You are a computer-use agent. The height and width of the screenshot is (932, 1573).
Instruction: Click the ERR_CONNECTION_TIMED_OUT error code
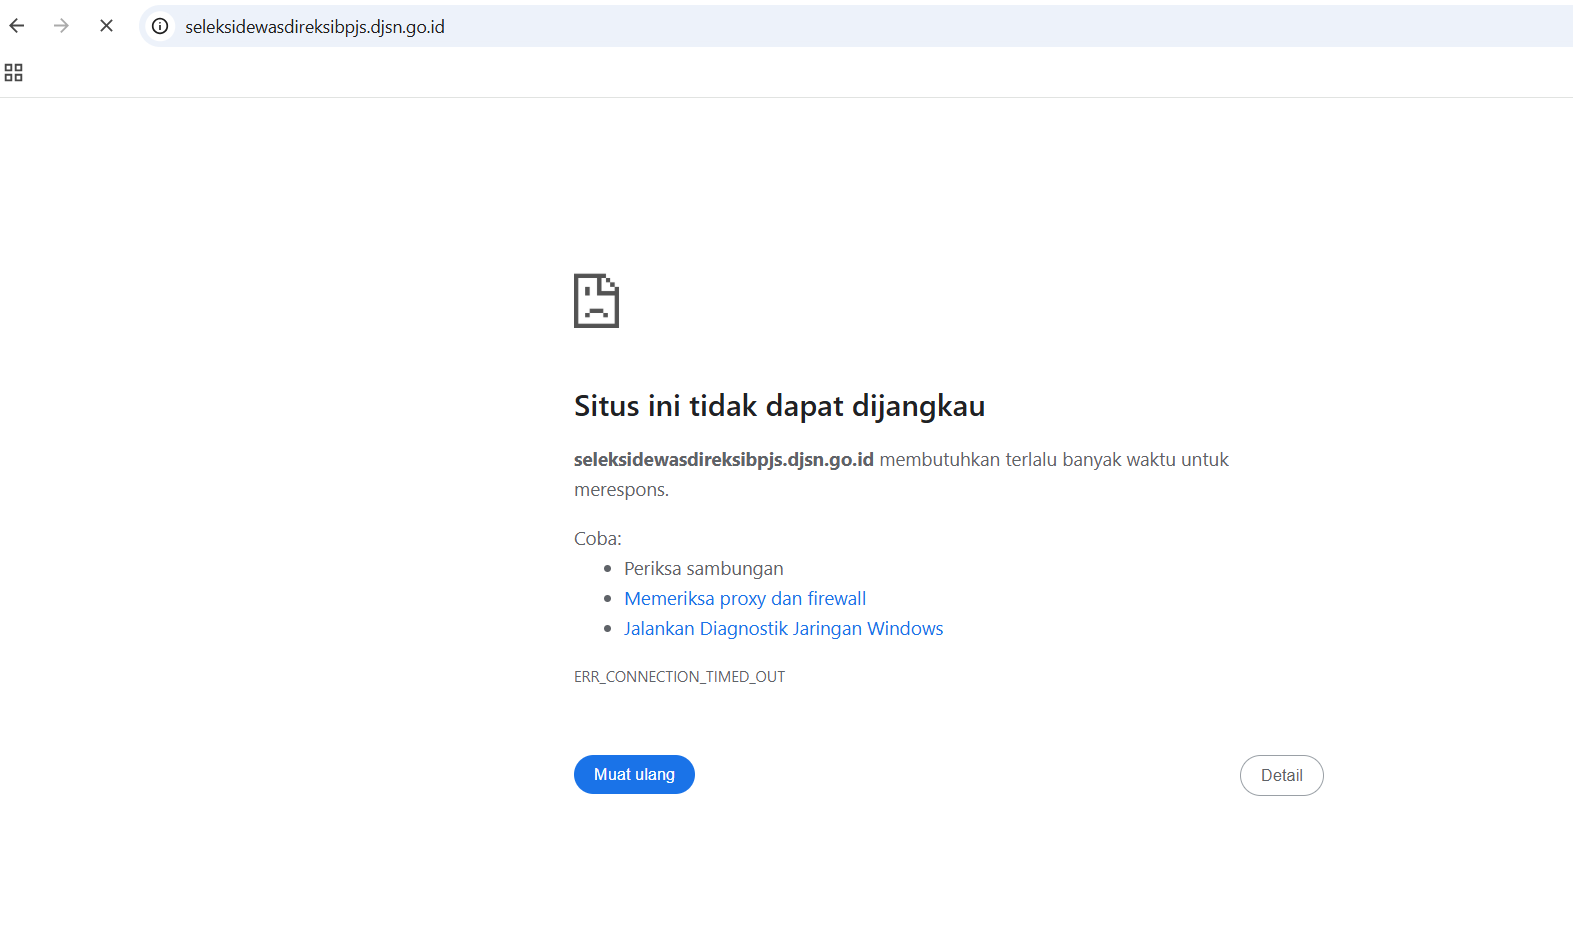point(679,677)
